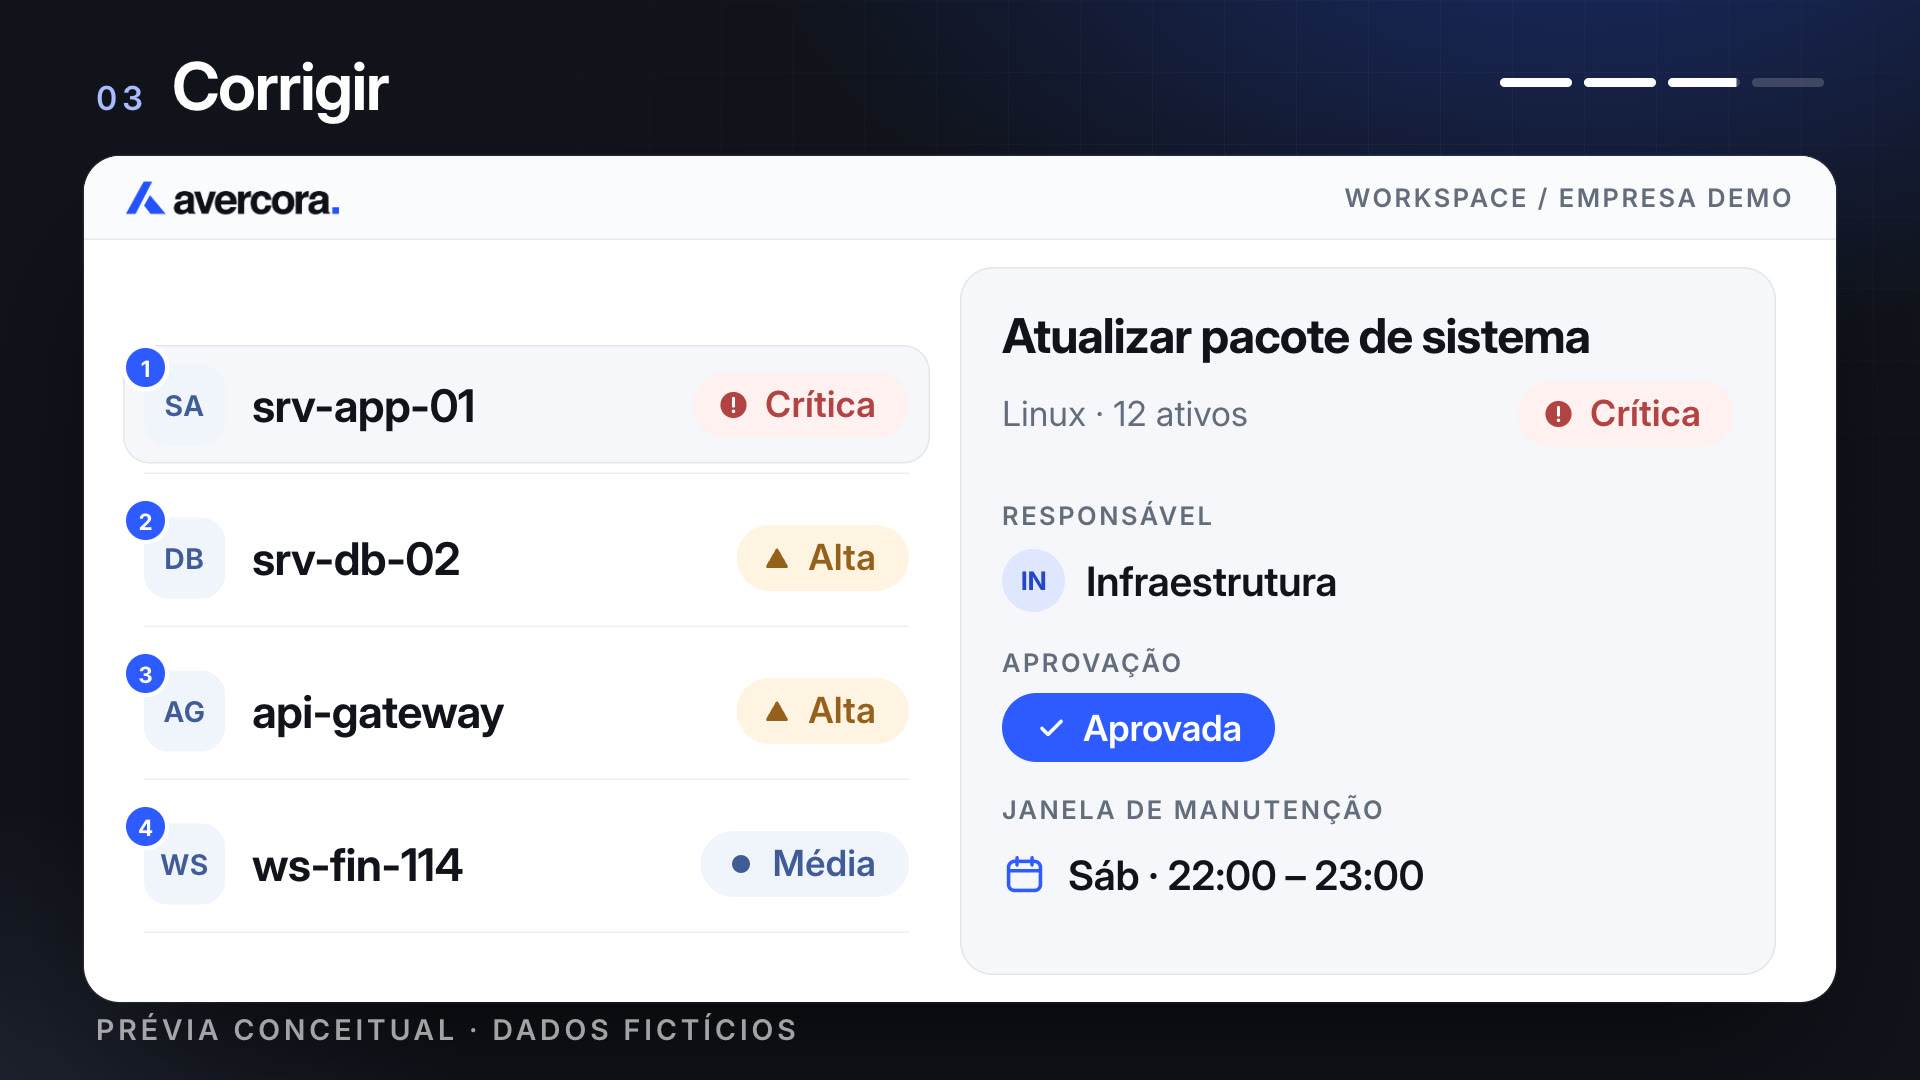Click the first progress step indicator
This screenshot has height=1080, width=1920.
point(1536,83)
